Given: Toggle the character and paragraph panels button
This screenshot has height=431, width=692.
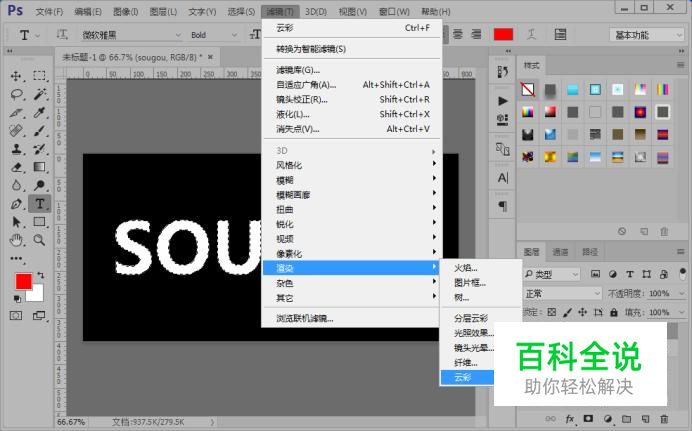Looking at the screenshot, I should click(x=560, y=34).
